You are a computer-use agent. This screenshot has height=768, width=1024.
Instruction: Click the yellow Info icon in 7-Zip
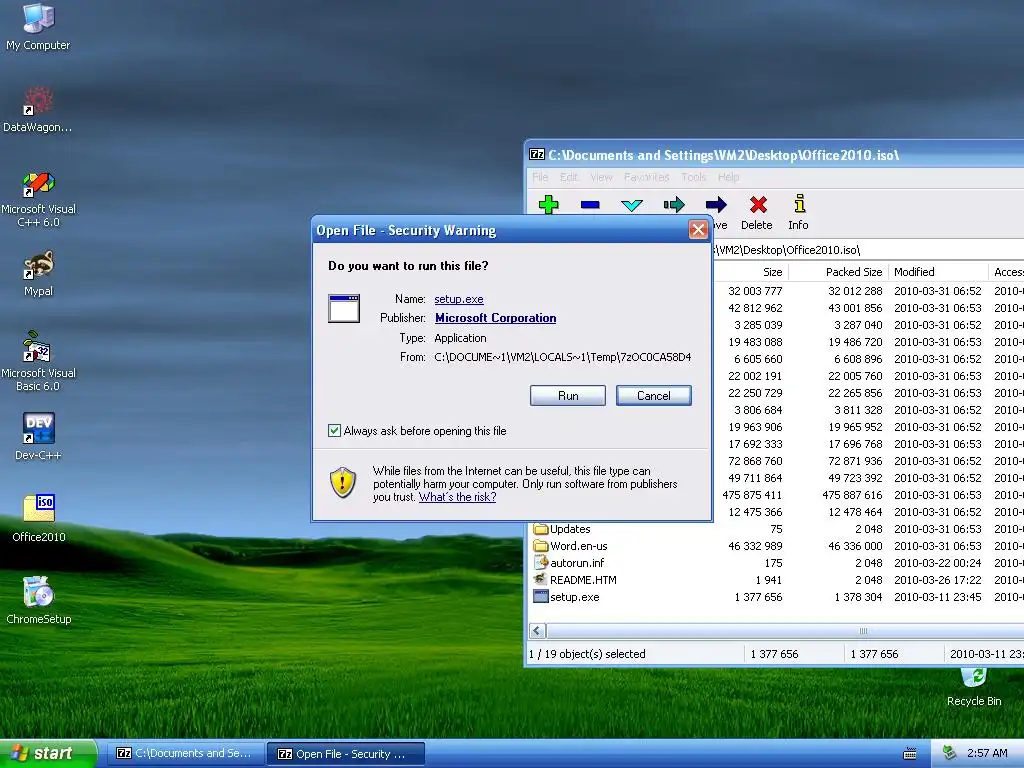click(799, 204)
